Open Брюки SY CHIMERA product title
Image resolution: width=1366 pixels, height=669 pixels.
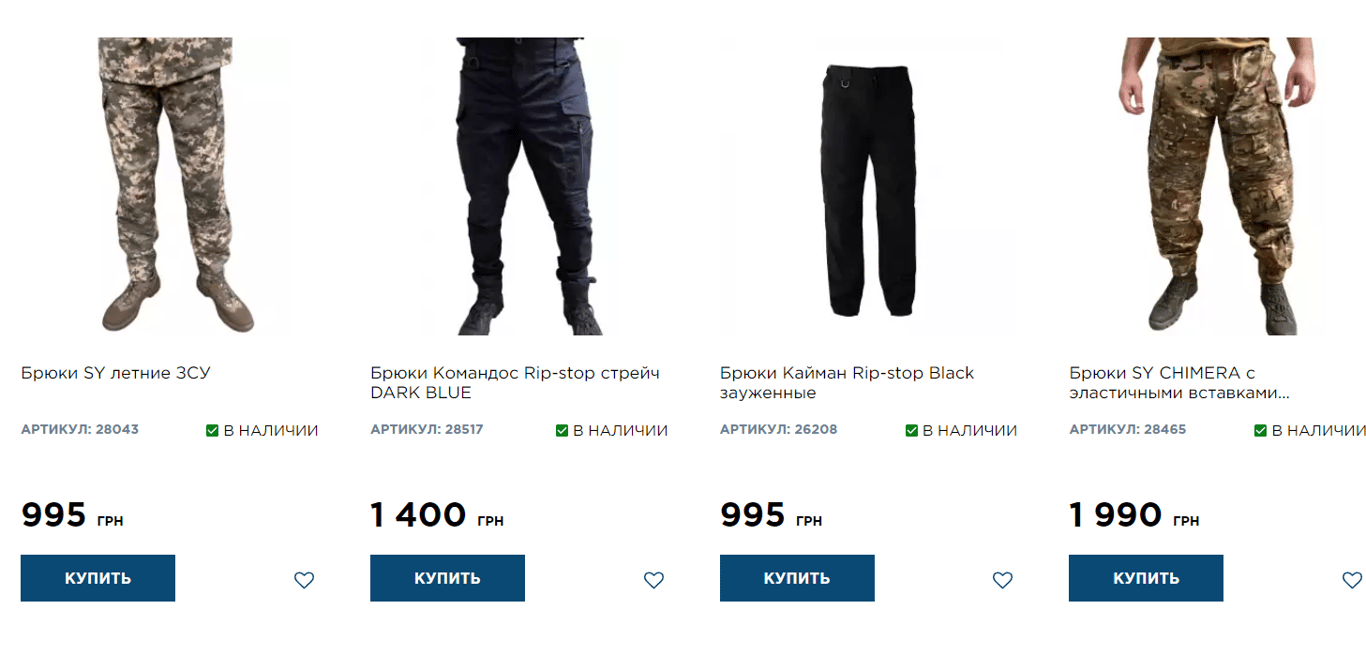[1178, 383]
